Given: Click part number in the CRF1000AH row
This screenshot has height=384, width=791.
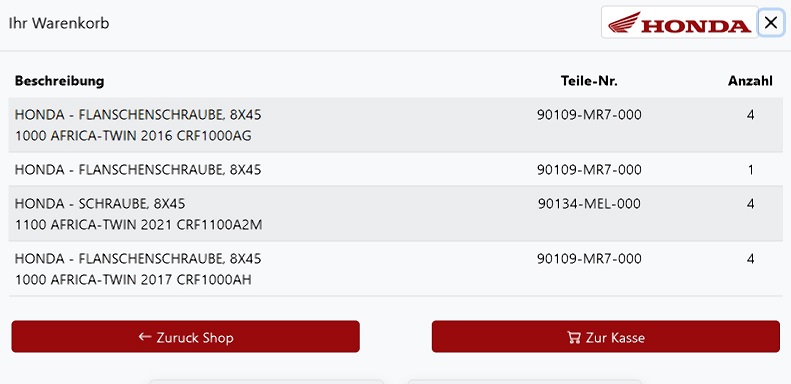Looking at the screenshot, I should [x=589, y=259].
